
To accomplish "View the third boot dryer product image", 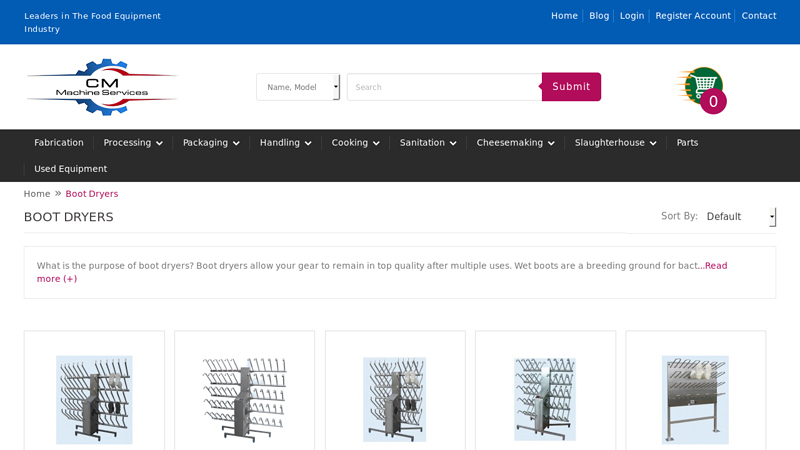I will tap(395, 399).
